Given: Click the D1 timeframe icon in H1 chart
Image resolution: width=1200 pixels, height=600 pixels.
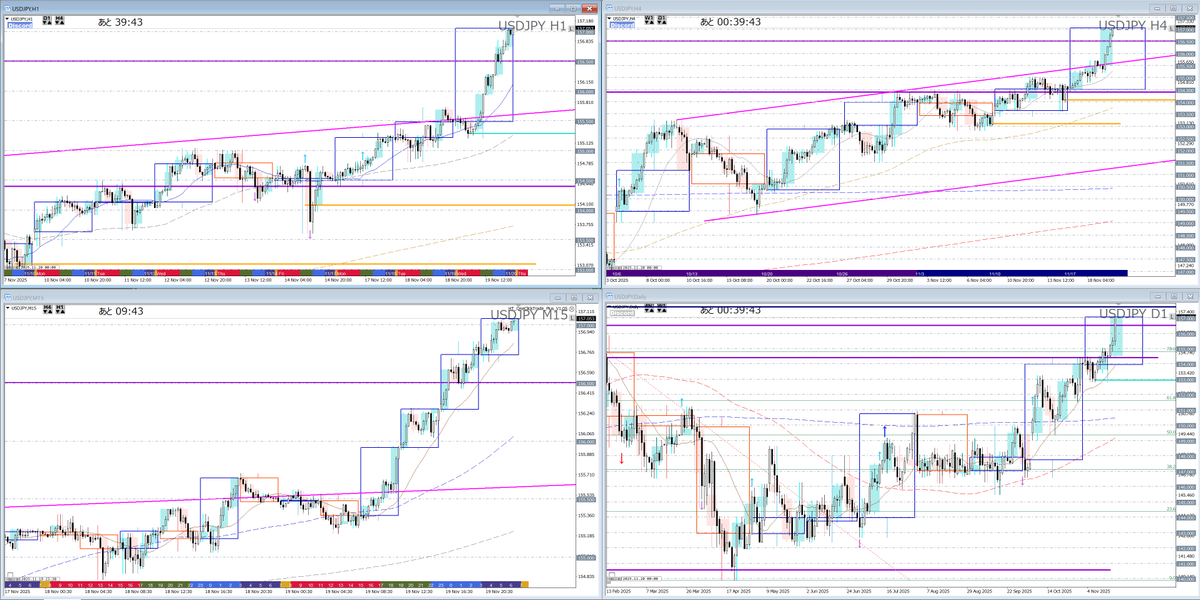Looking at the screenshot, I should (x=45, y=19).
